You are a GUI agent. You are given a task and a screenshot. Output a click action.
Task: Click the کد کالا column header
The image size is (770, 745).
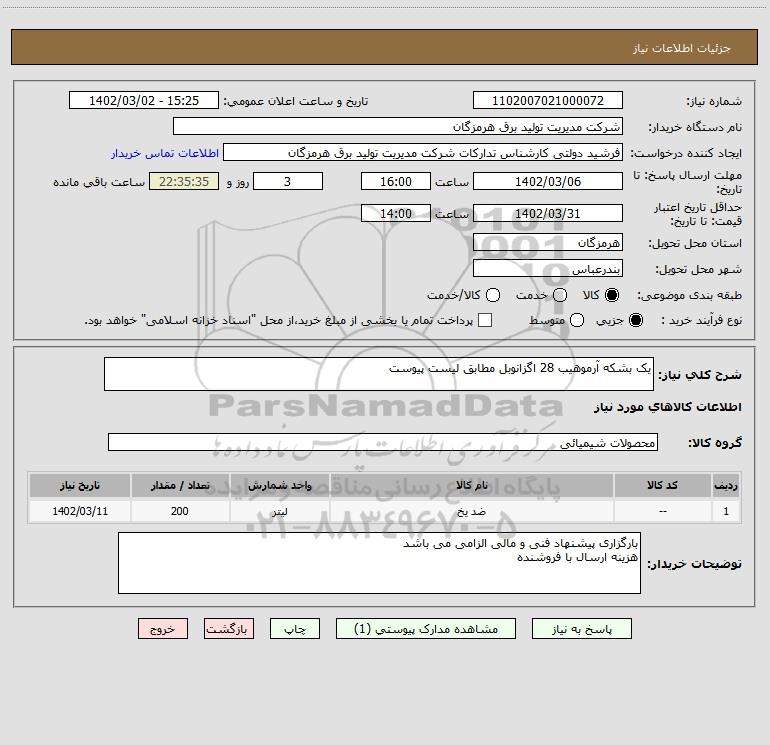click(x=662, y=485)
